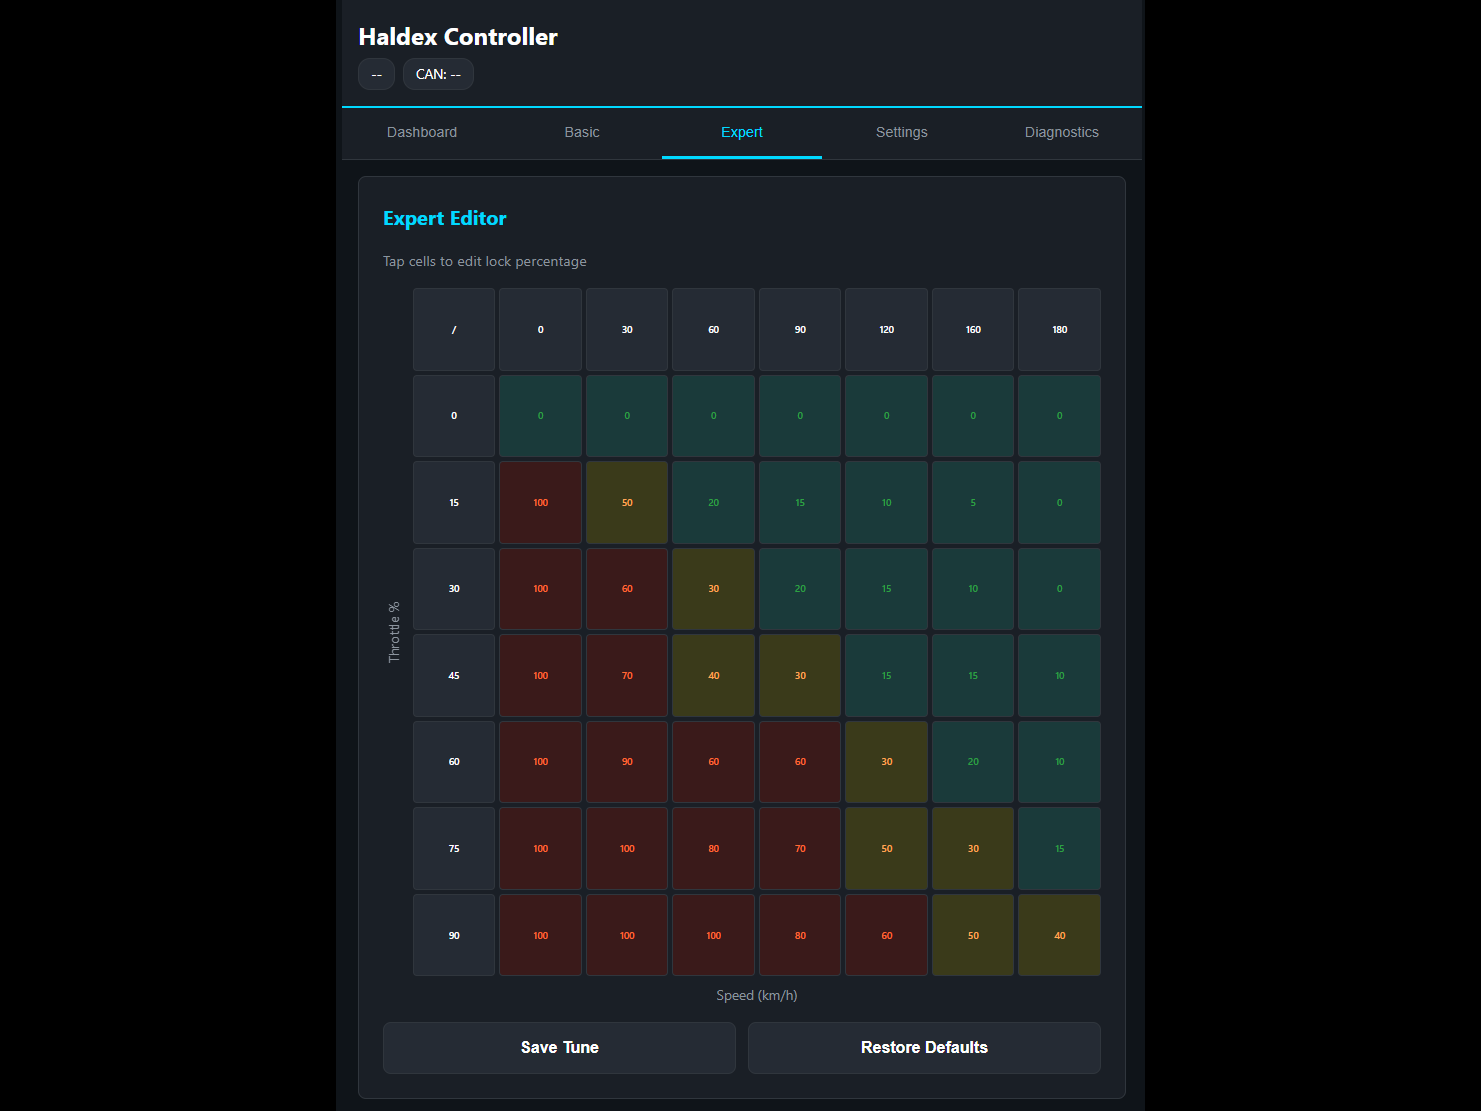This screenshot has width=1481, height=1111.
Task: Tap cell at throttle 90, speed 30
Action: click(x=627, y=935)
